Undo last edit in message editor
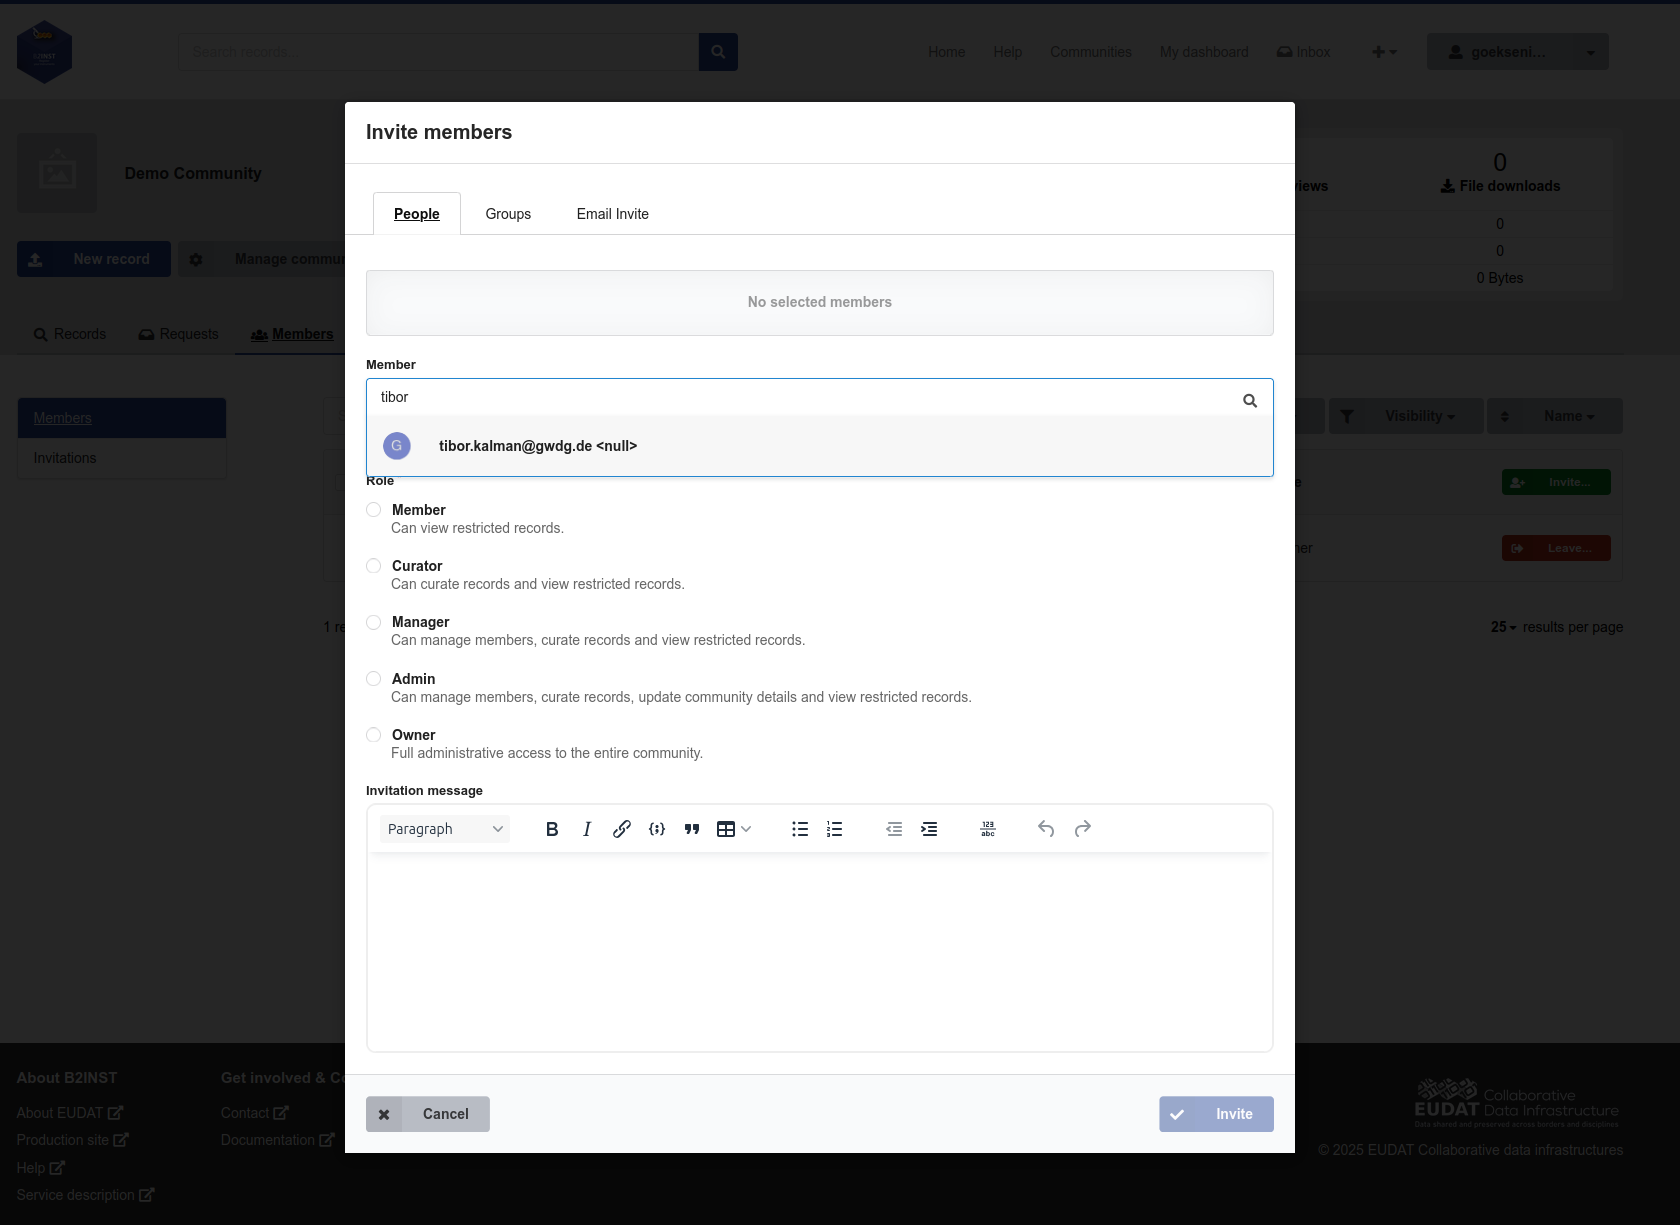The width and height of the screenshot is (1680, 1225). tap(1046, 829)
